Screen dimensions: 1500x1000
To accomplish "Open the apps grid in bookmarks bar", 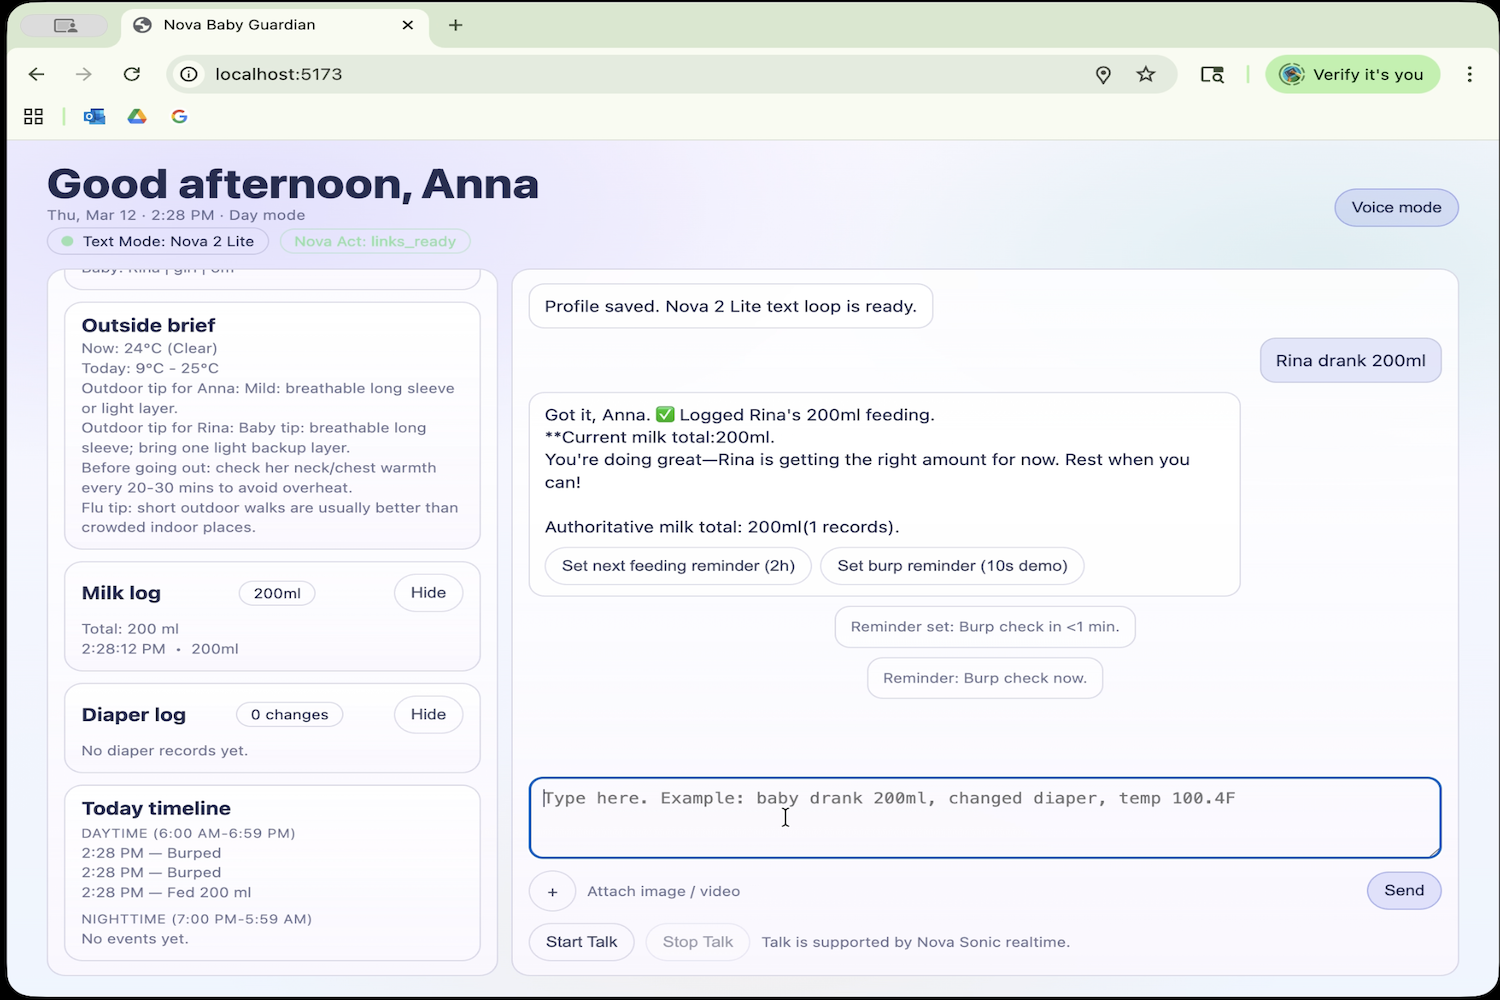I will (x=33, y=117).
